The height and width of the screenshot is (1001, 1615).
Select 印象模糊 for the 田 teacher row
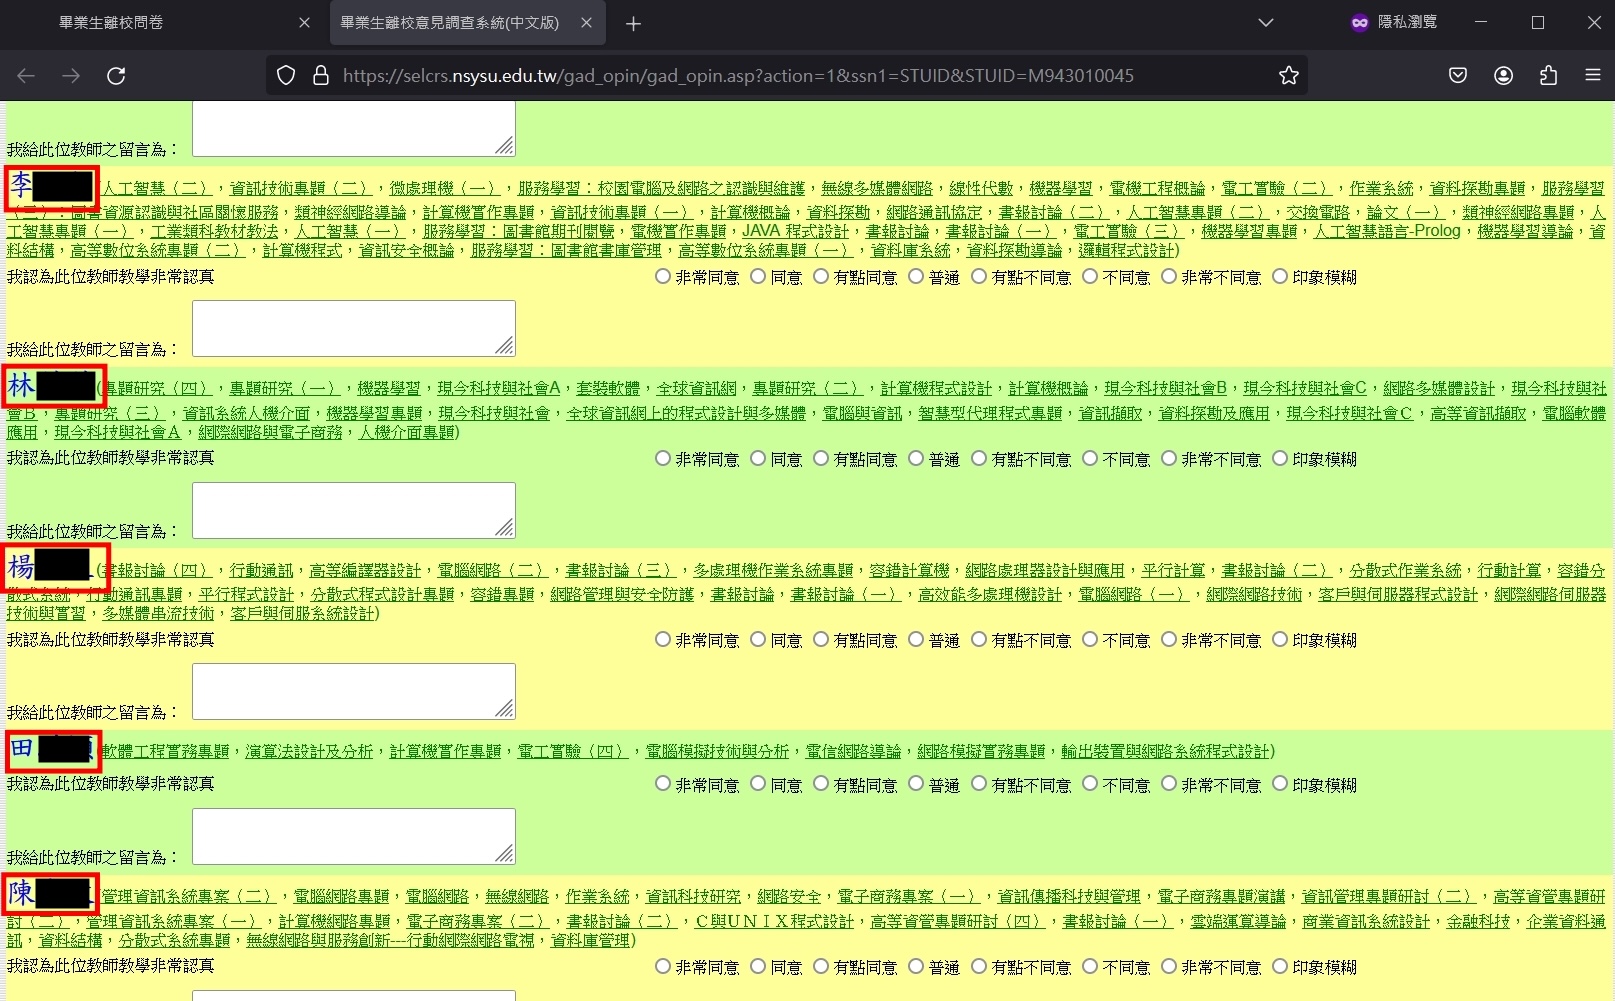[1280, 785]
